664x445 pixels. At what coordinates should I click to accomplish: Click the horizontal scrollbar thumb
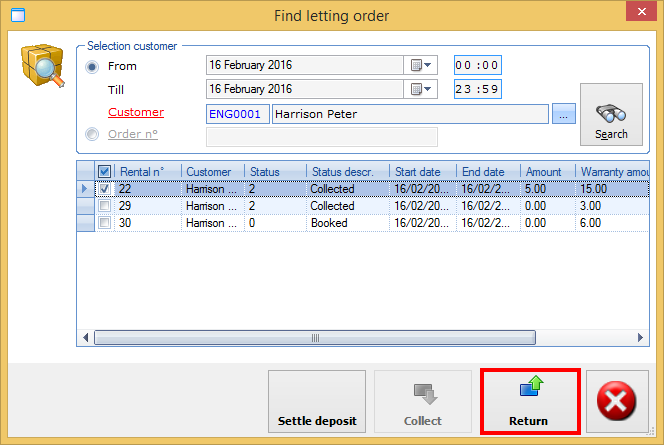(316, 338)
